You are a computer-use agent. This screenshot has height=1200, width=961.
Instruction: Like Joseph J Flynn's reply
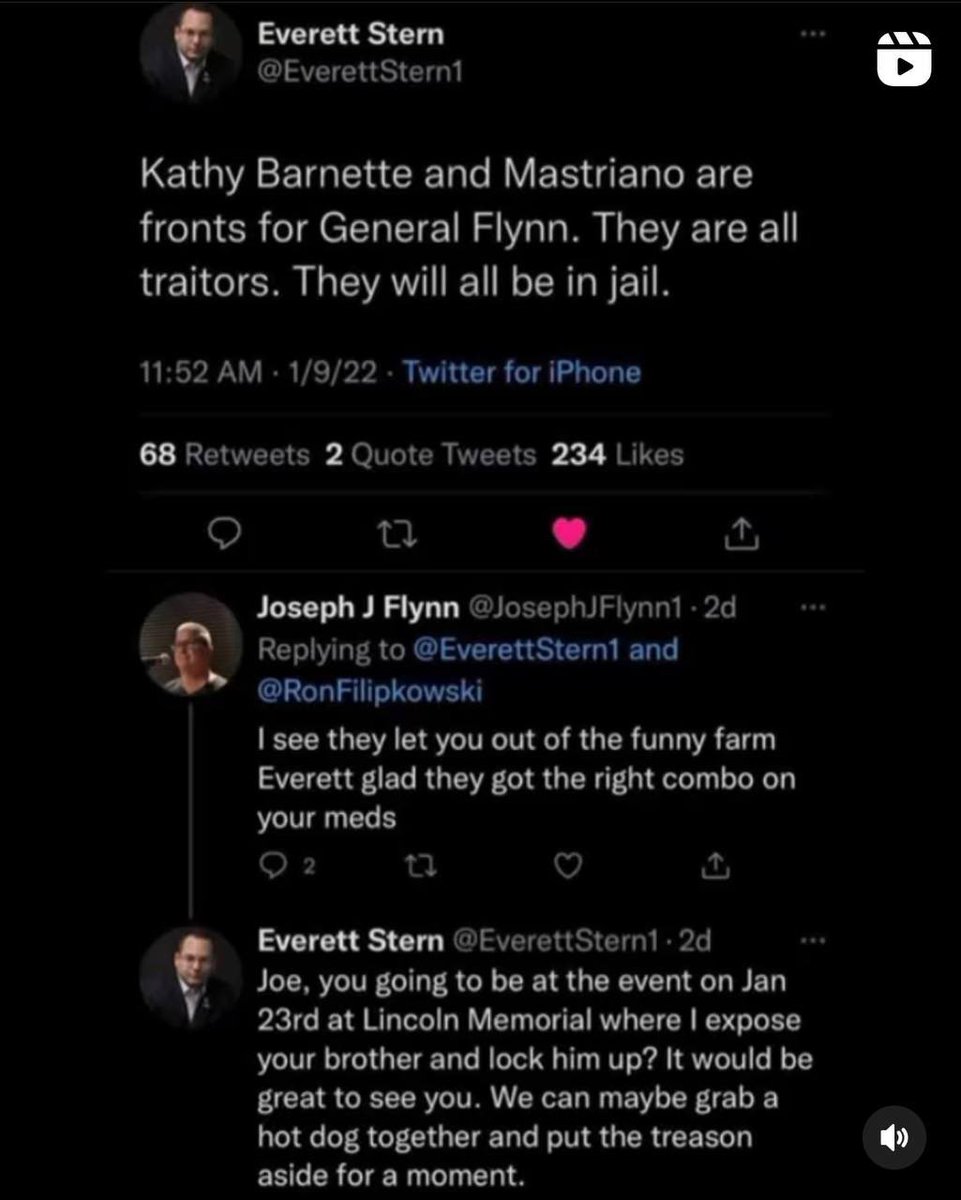pyautogui.click(x=567, y=866)
